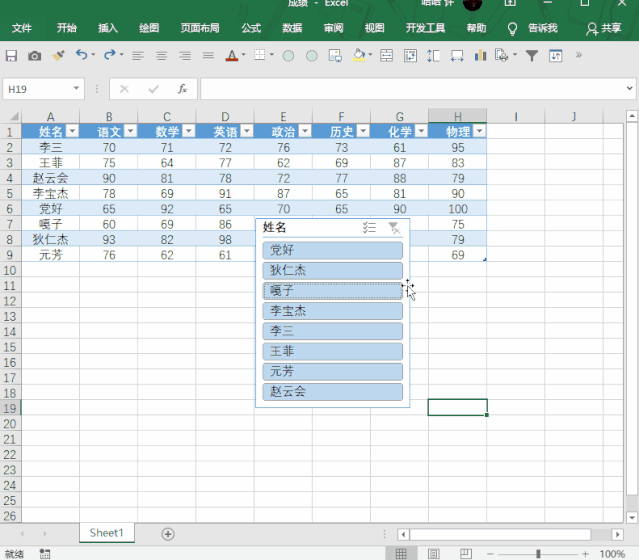Click the camera icon in the quick access toolbar
The image size is (639, 560).
click(x=34, y=55)
